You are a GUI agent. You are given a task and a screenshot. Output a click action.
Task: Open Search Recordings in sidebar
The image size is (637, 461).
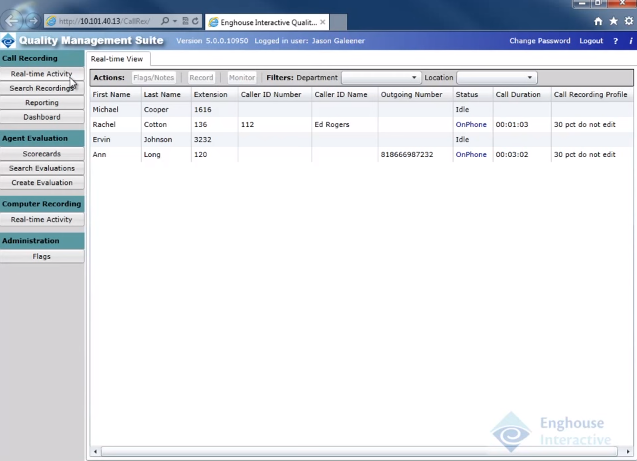[x=42, y=88]
